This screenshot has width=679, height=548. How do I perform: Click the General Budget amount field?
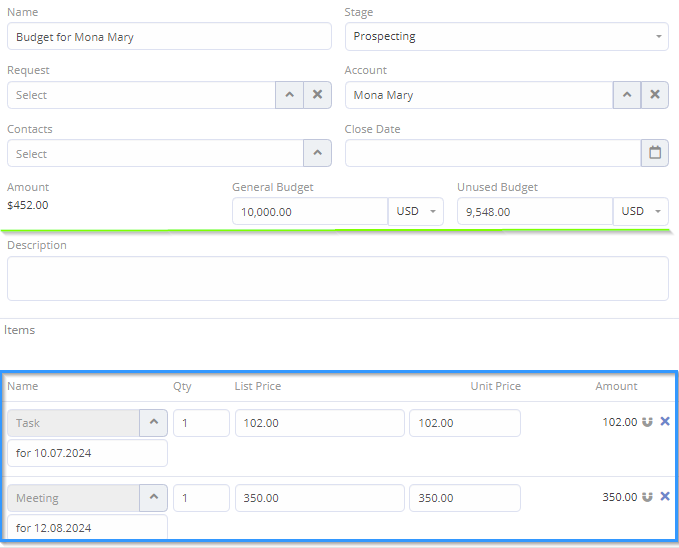[309, 212]
